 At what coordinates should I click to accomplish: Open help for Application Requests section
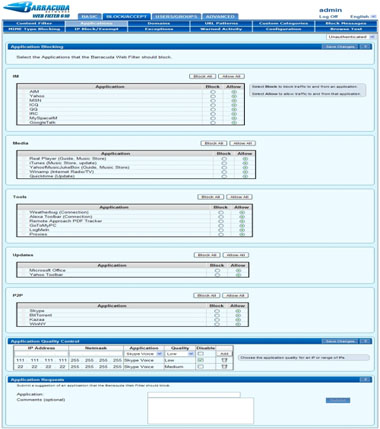(366, 380)
